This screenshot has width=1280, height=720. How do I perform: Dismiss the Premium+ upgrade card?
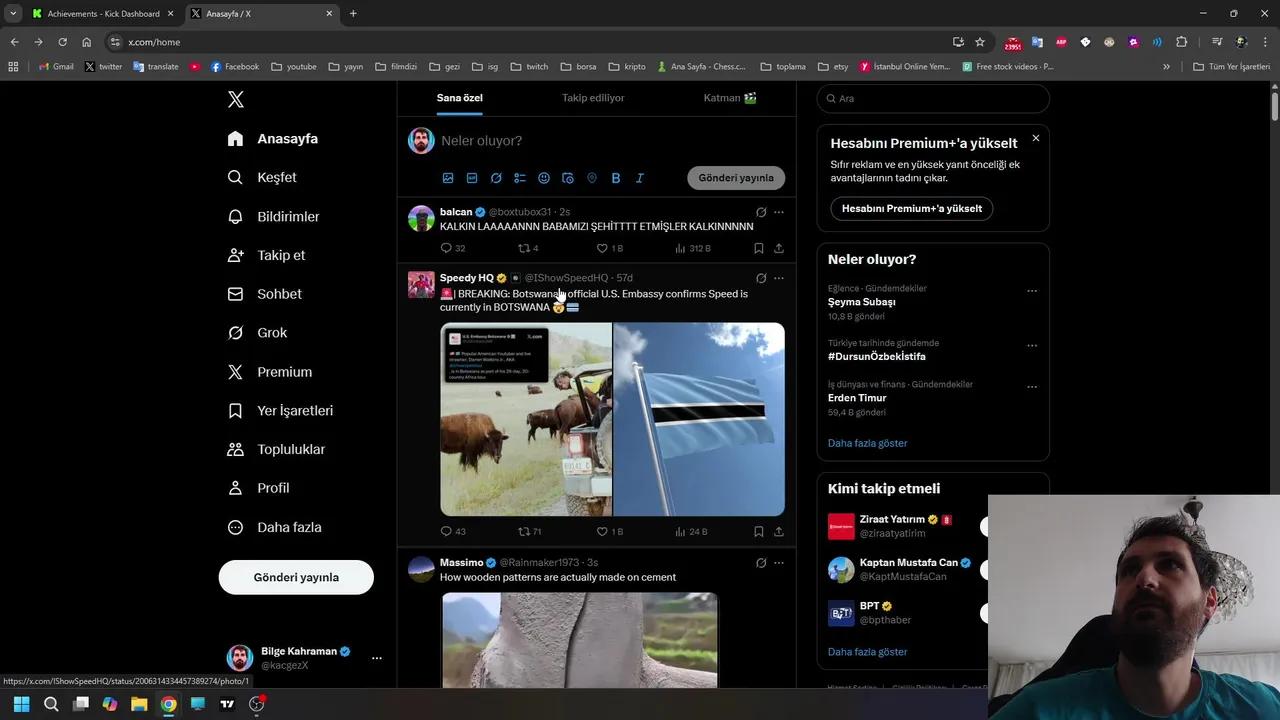(1036, 138)
